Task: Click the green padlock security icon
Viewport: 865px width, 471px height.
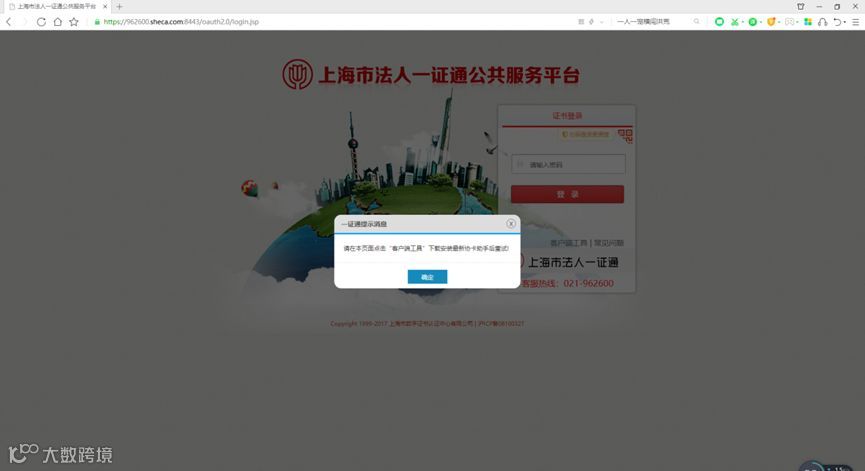Action: pyautogui.click(x=97, y=22)
